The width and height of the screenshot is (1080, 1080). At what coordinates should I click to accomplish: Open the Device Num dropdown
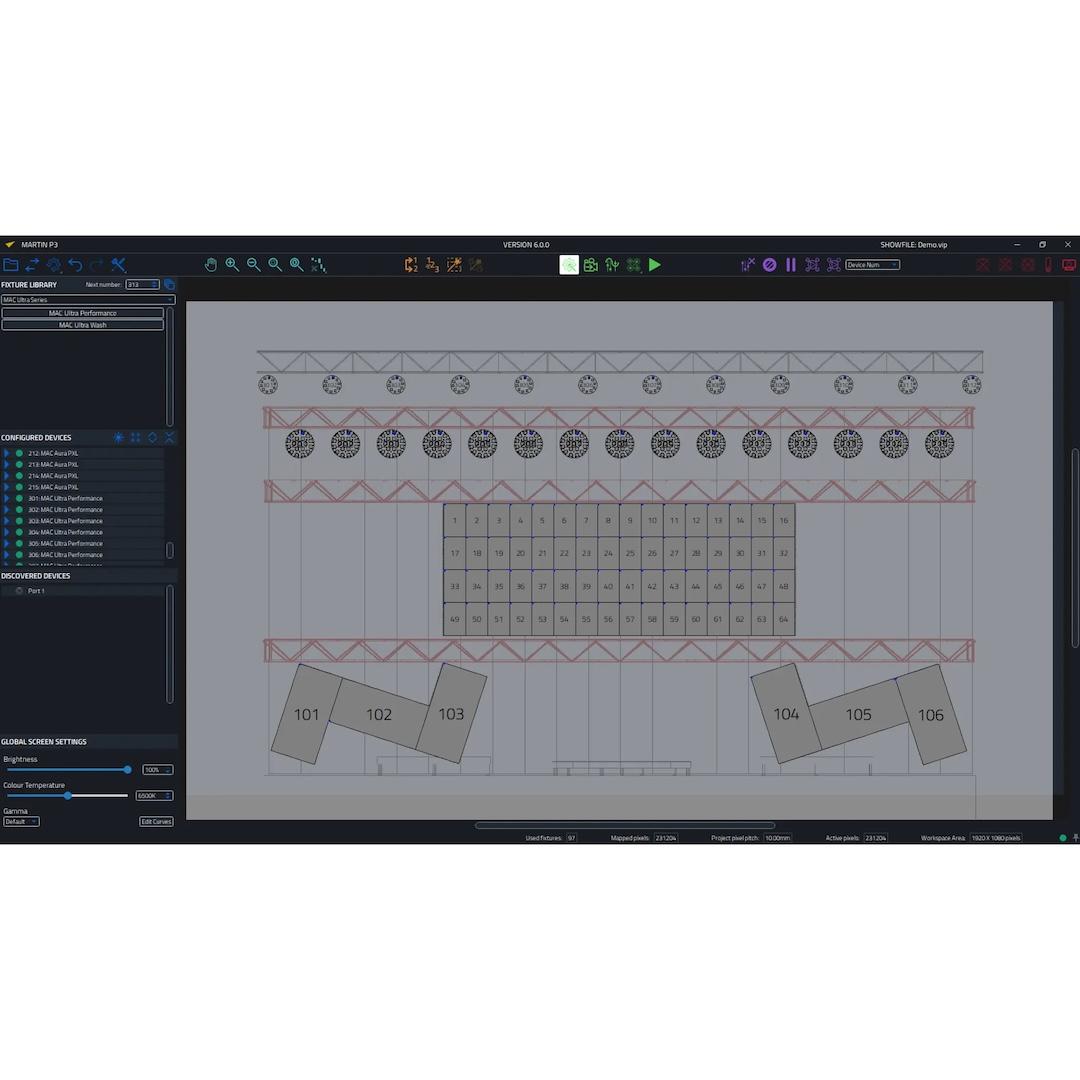point(872,265)
